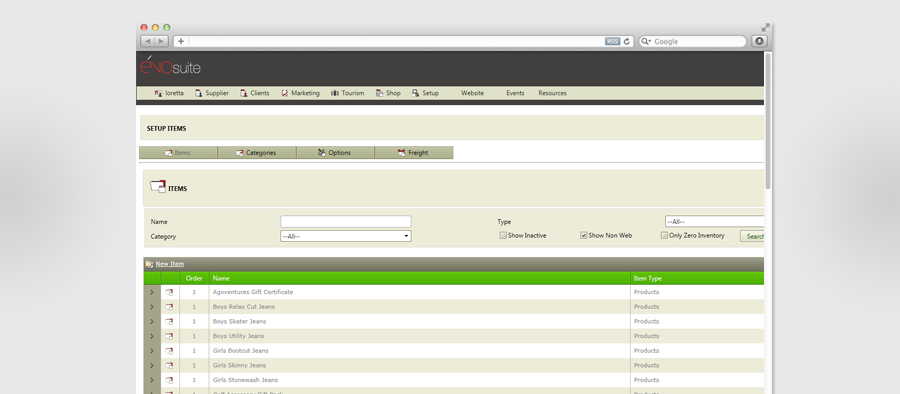Click the browser back arrow button
This screenshot has width=900, height=394.
pos(148,41)
